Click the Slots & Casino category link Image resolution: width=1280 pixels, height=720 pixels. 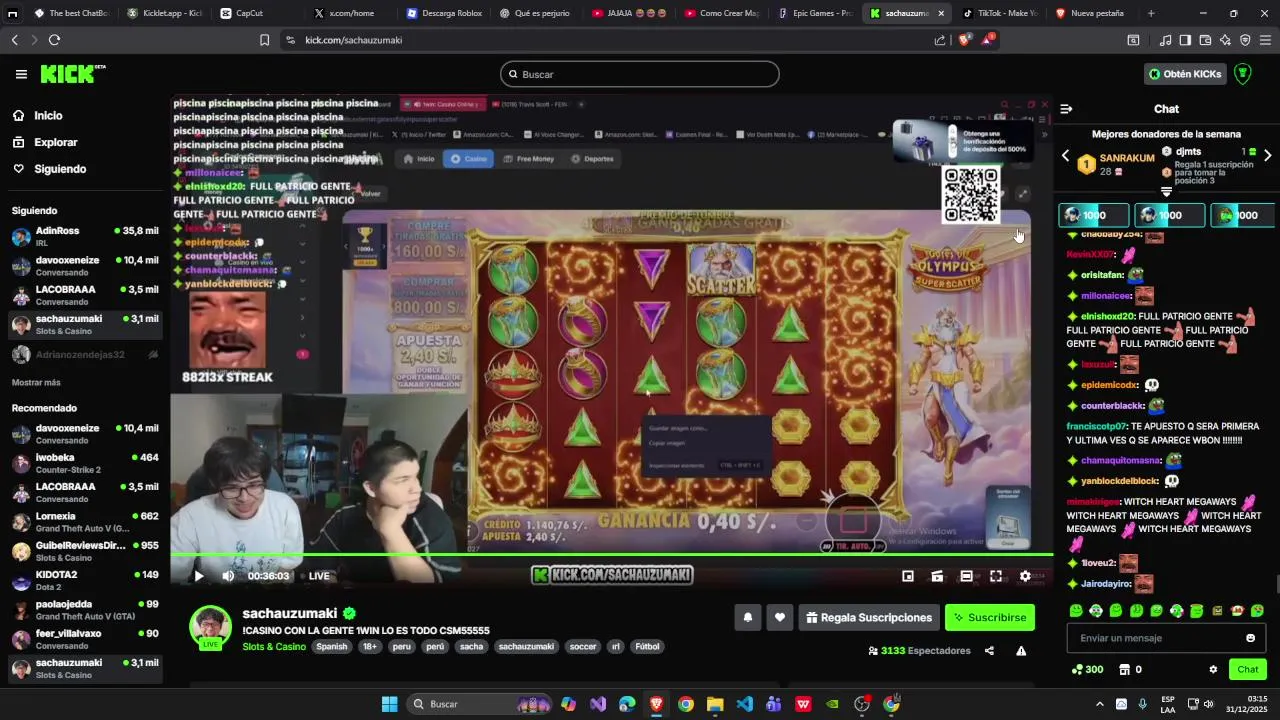point(274,647)
